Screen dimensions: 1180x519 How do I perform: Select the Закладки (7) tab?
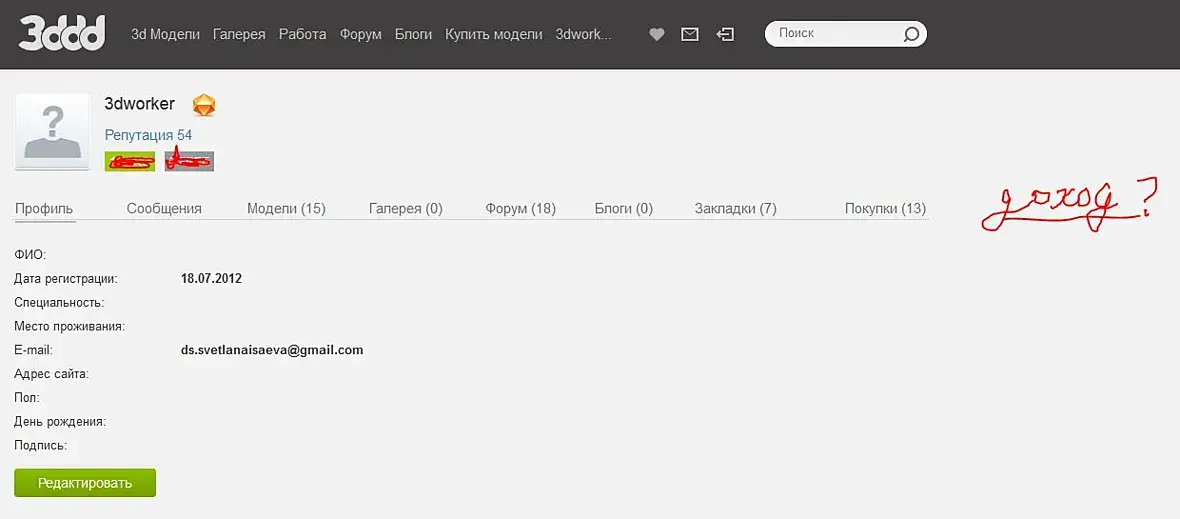coord(735,209)
